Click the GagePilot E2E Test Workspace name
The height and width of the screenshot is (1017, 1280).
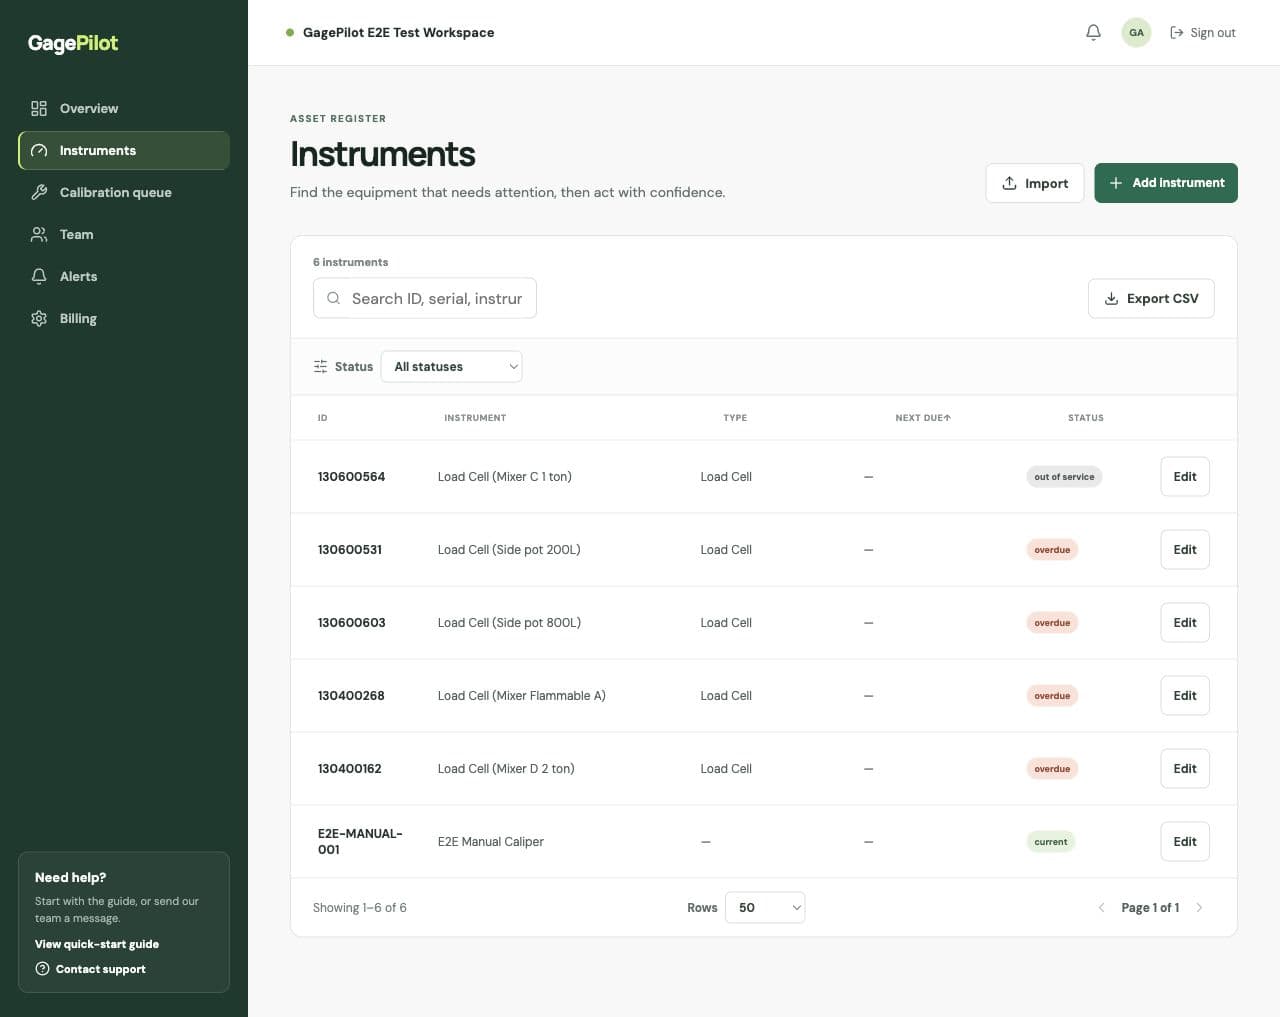[x=398, y=32]
